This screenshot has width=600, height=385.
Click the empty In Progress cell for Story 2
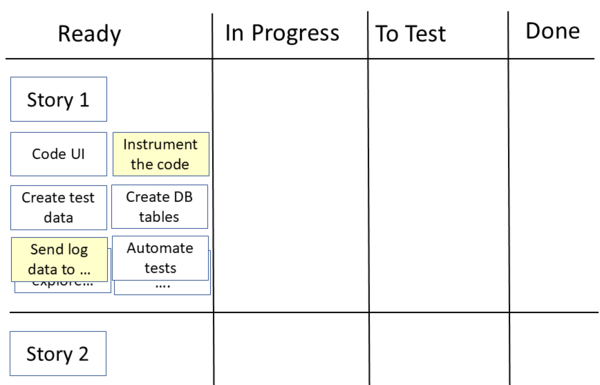pos(291,349)
